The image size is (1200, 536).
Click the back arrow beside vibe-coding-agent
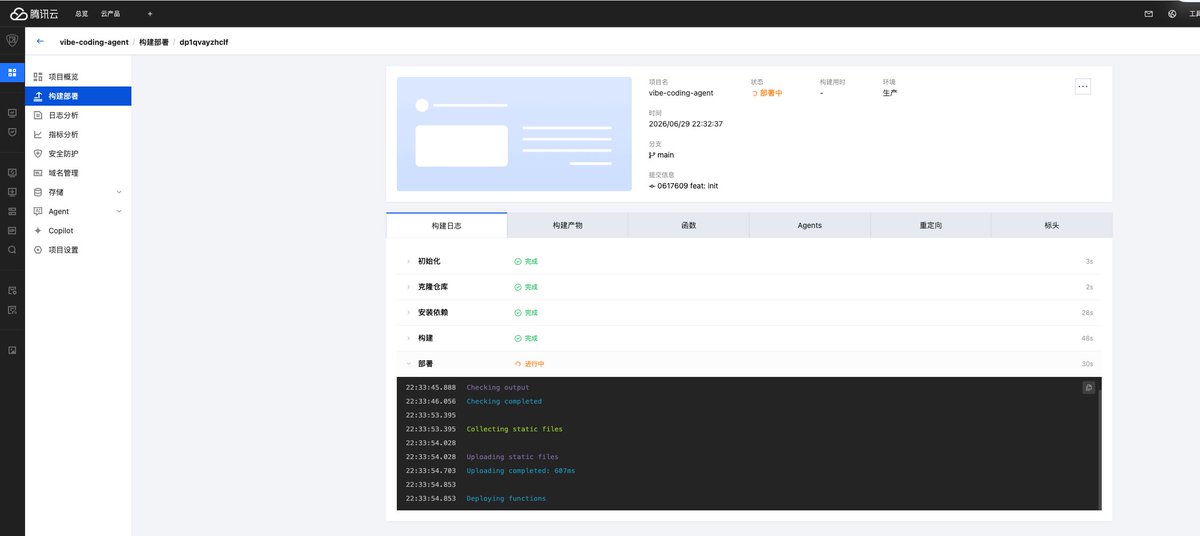[x=40, y=42]
